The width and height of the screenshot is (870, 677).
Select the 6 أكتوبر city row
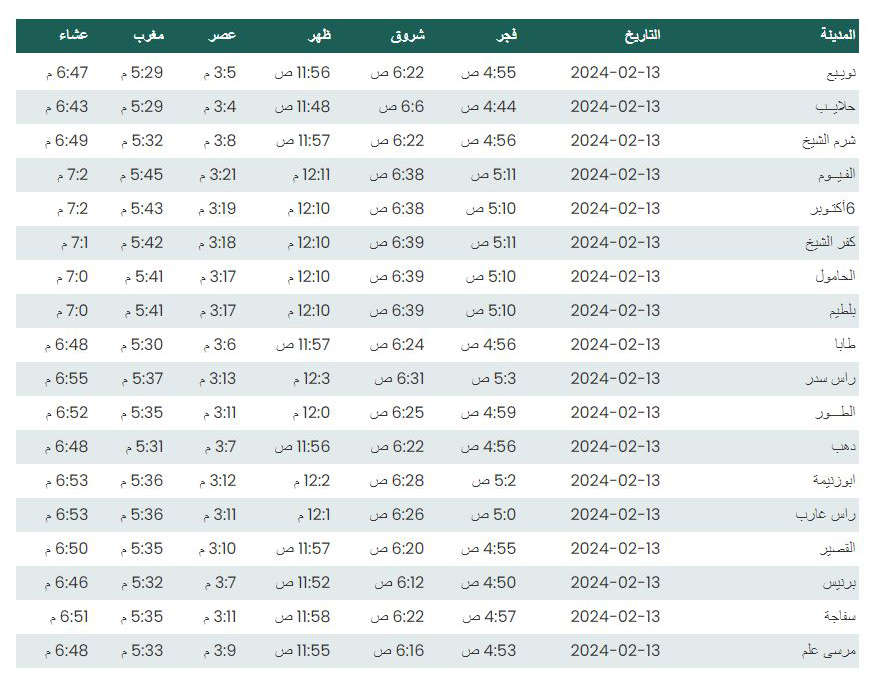click(437, 209)
